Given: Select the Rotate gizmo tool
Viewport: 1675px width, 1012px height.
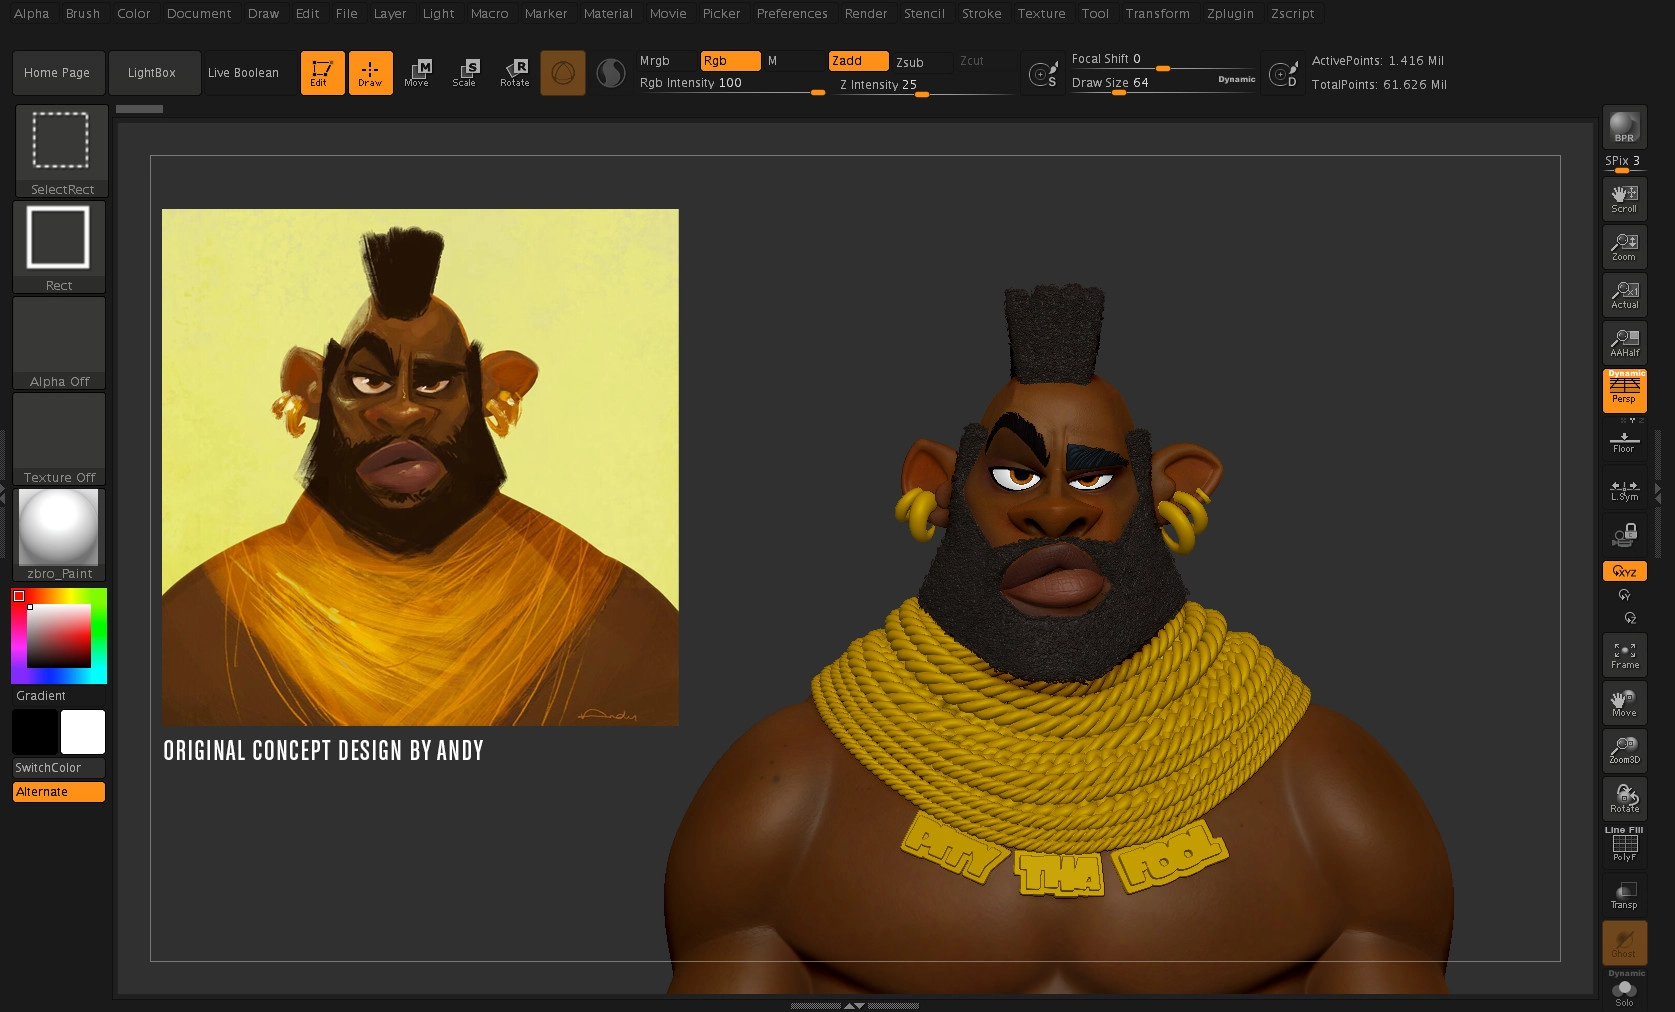Looking at the screenshot, I should pyautogui.click(x=515, y=72).
